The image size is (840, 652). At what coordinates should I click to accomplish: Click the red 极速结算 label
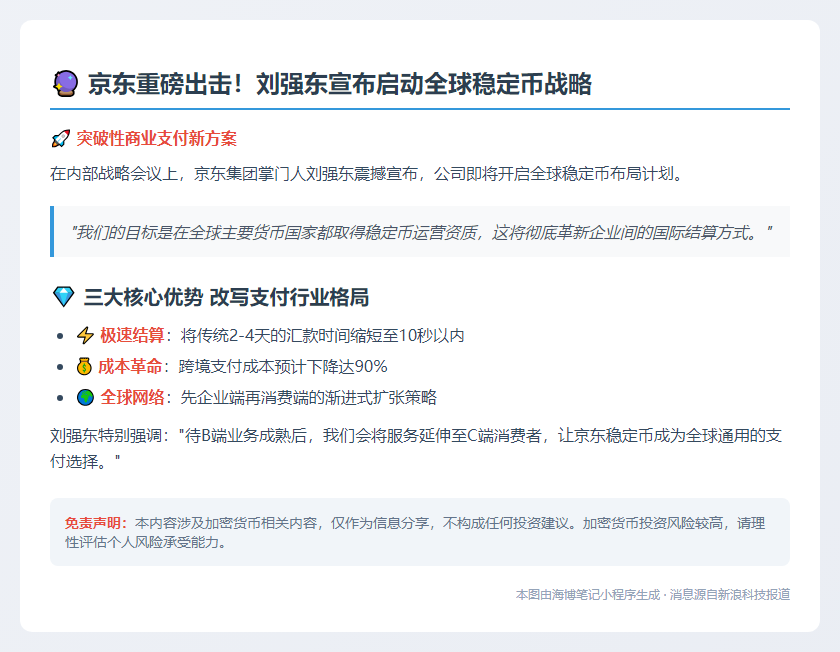point(132,335)
